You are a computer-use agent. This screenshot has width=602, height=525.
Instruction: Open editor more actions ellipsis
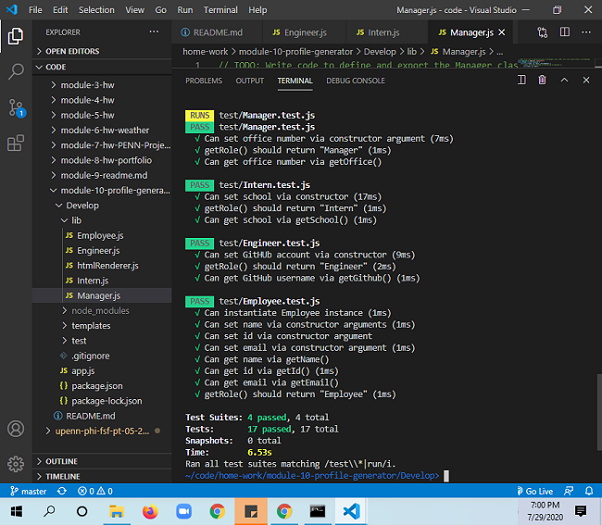click(586, 32)
